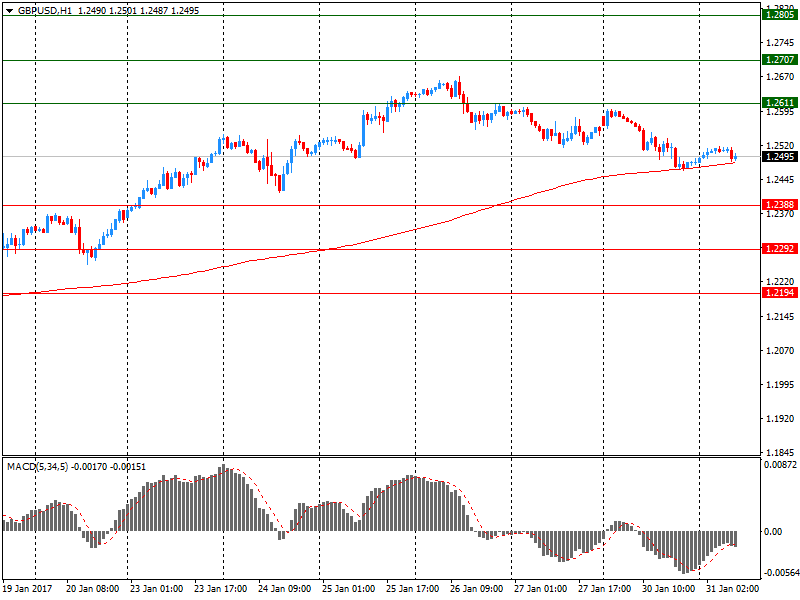Click the 1.2611 green resistance label
The image size is (800, 600).
pos(780,103)
